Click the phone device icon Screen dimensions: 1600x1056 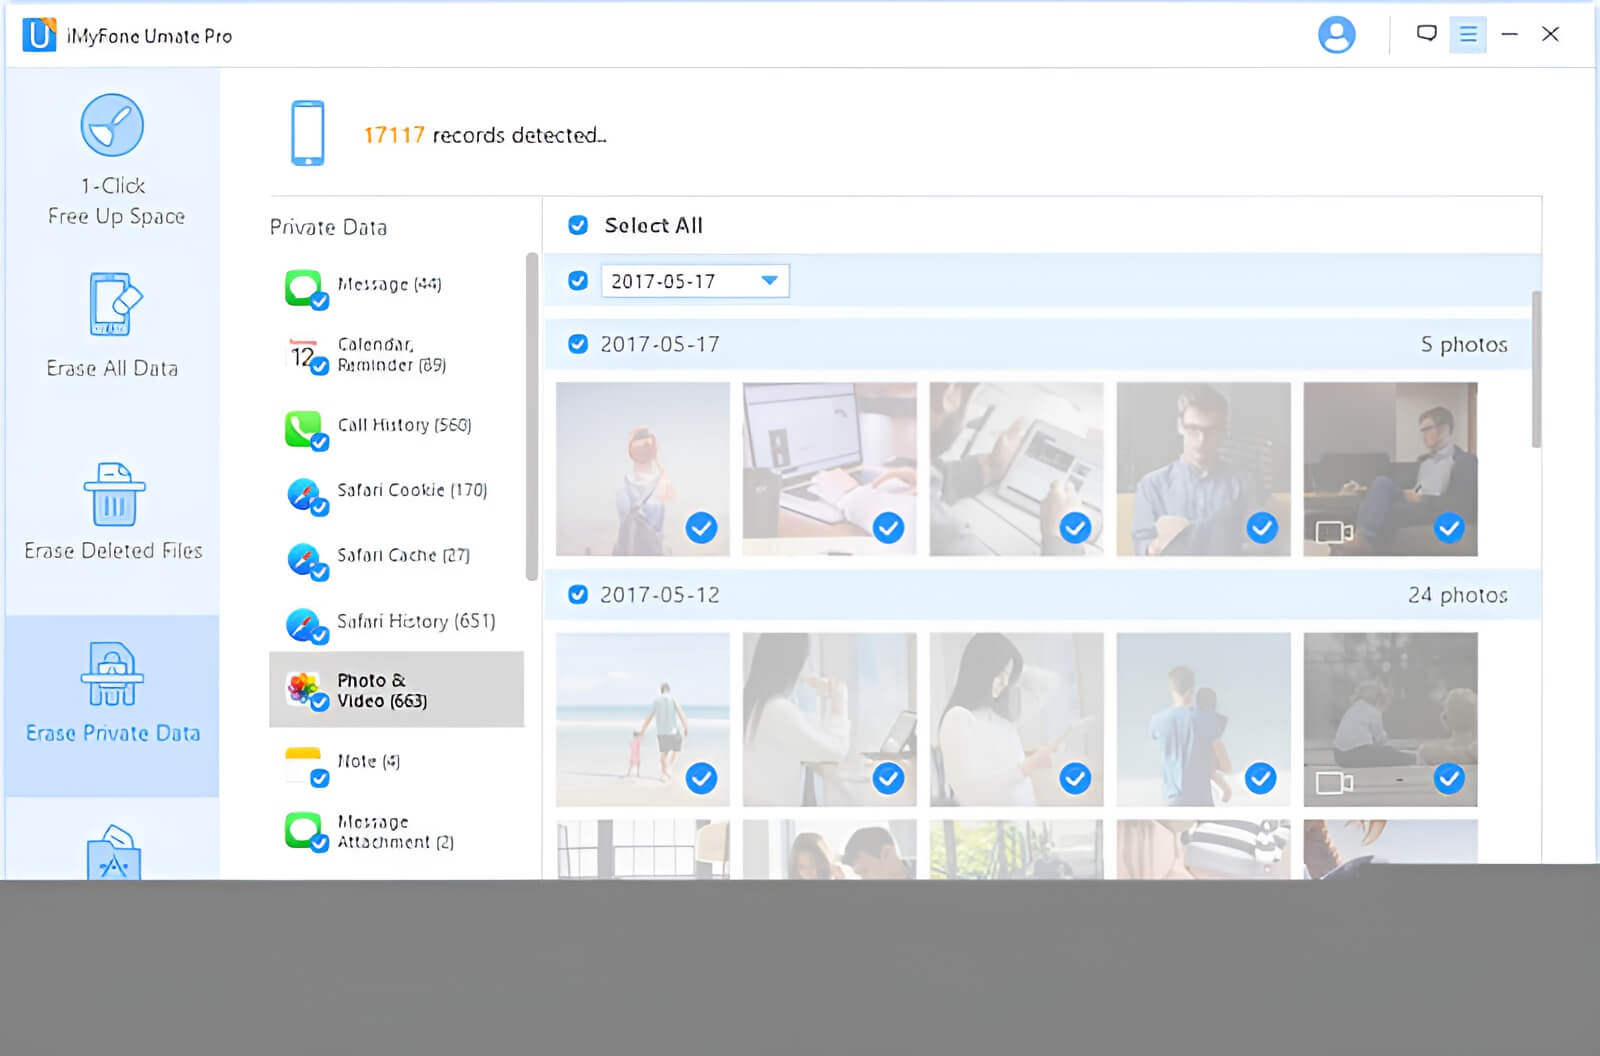point(307,133)
